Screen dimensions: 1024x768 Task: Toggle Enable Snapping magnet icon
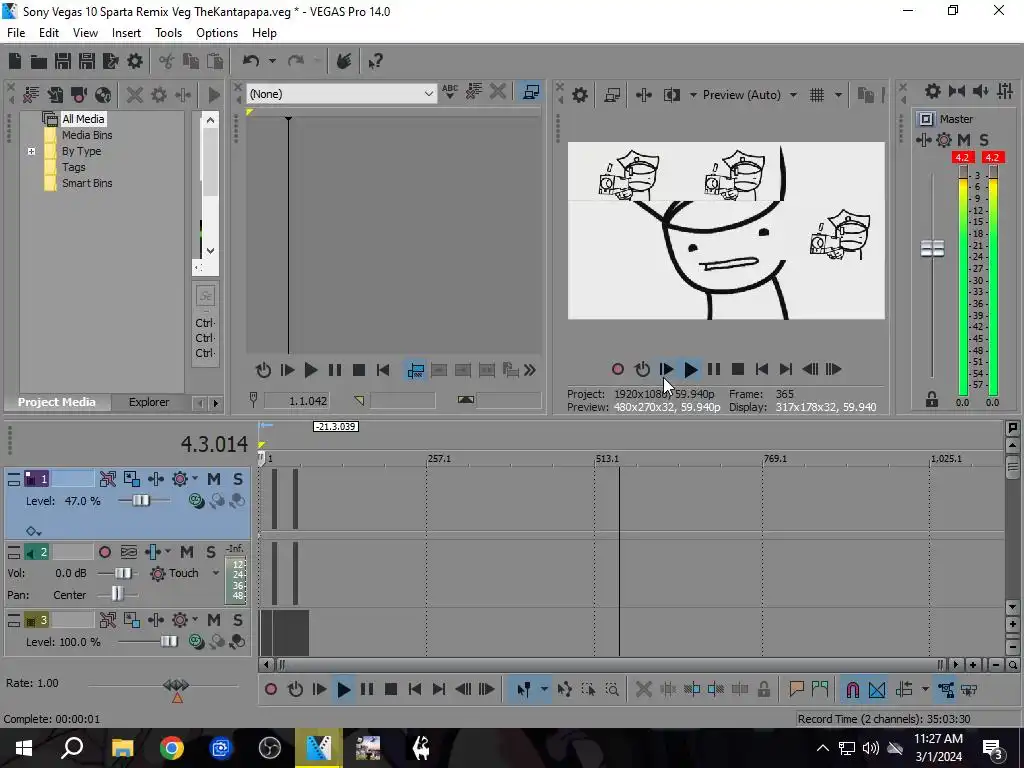[x=852, y=689]
